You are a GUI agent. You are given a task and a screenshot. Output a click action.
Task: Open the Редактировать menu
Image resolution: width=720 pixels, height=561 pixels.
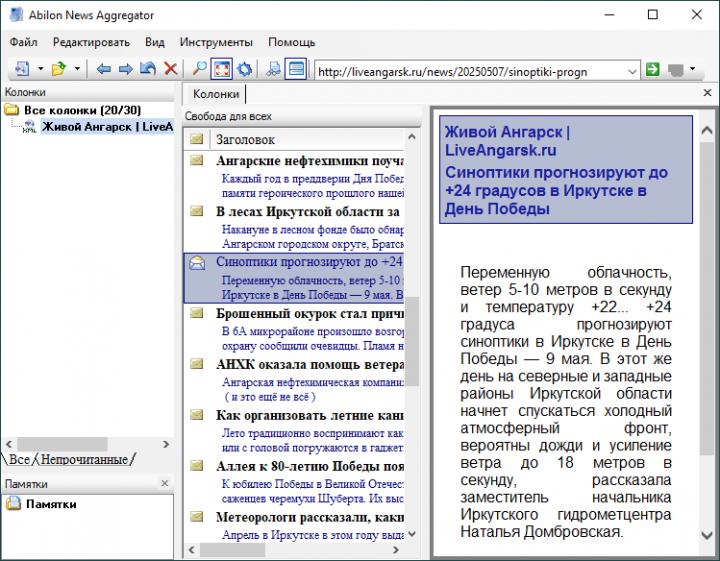click(x=91, y=42)
